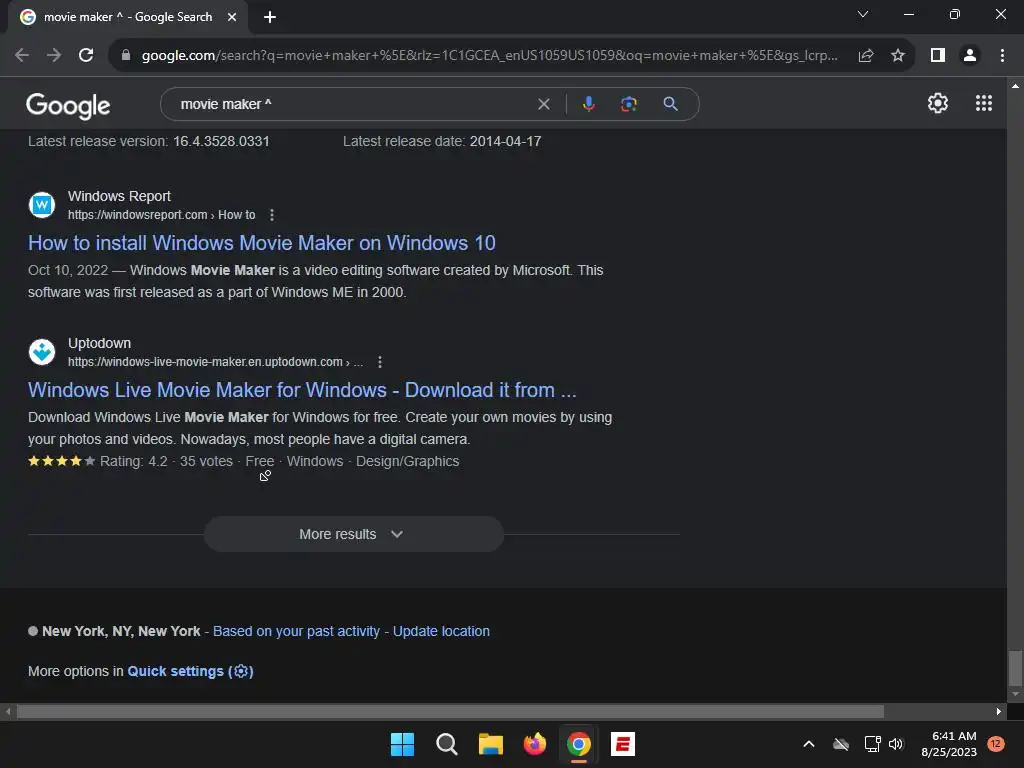Open a new browser tab
Image resolution: width=1024 pixels, height=768 pixels.
pyautogui.click(x=270, y=17)
